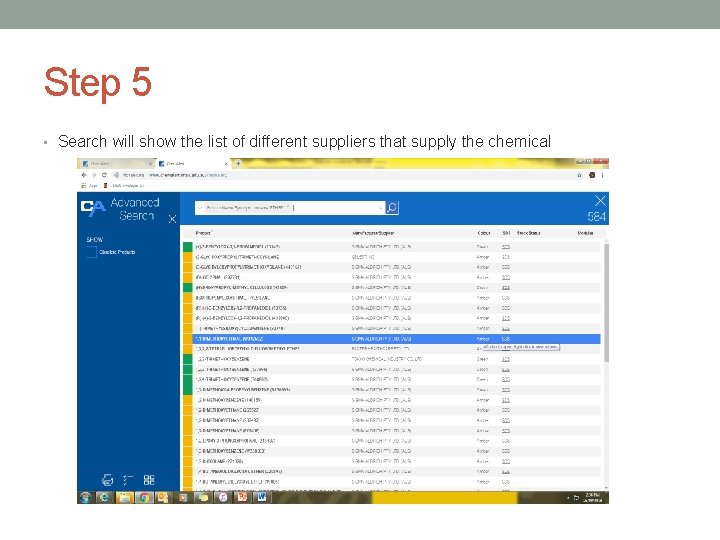Sort by Colour column header
This screenshot has height=540, width=720.
484,233
